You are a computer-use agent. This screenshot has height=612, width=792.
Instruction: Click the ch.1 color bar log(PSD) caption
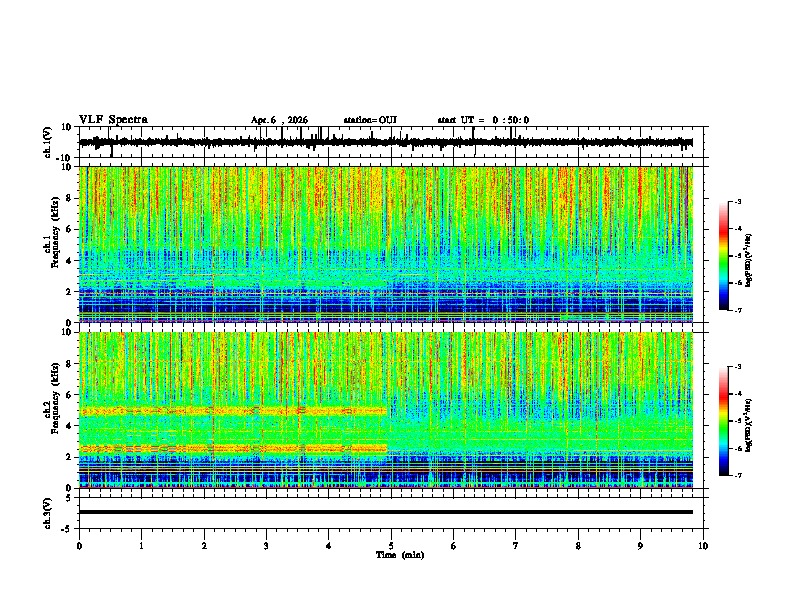point(749,260)
